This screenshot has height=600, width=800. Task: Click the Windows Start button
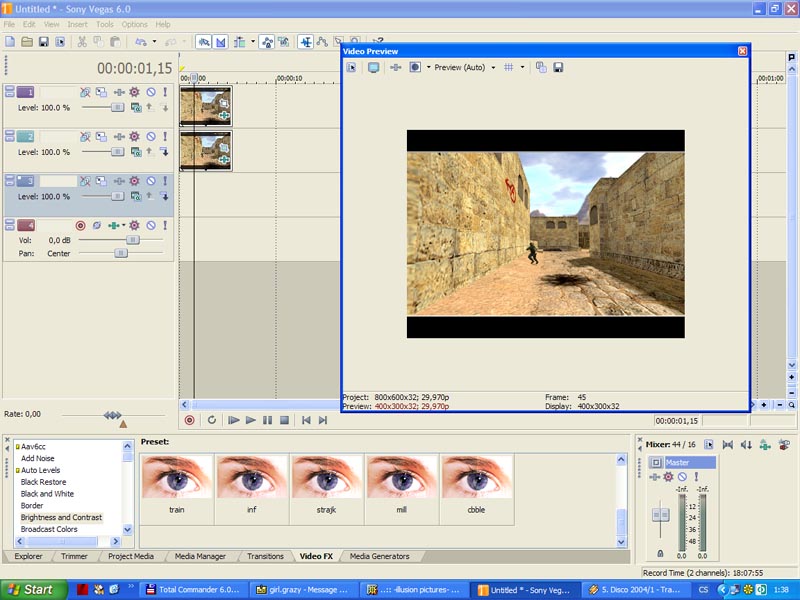(x=34, y=590)
